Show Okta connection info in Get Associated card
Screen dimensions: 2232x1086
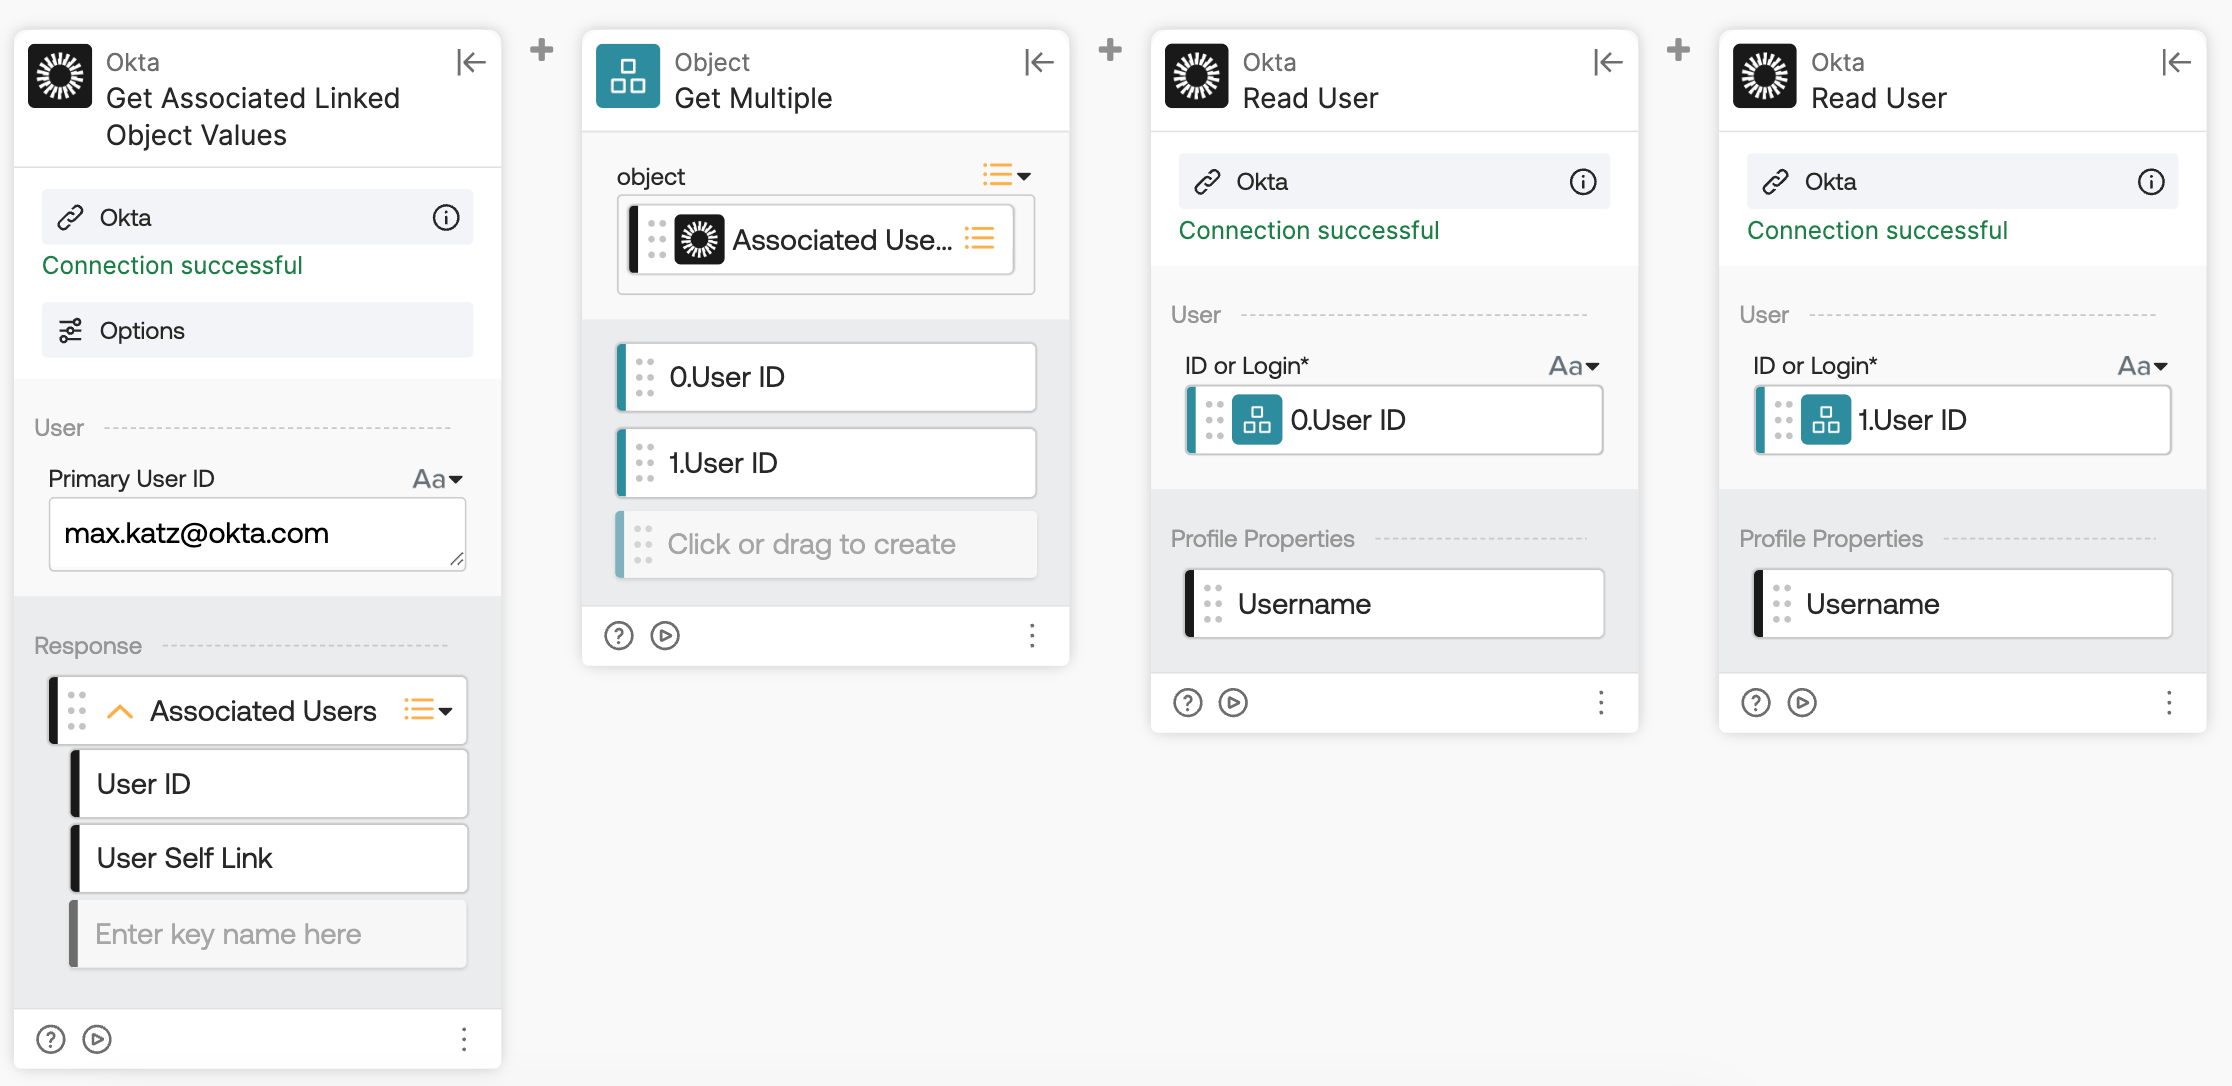[x=446, y=217]
